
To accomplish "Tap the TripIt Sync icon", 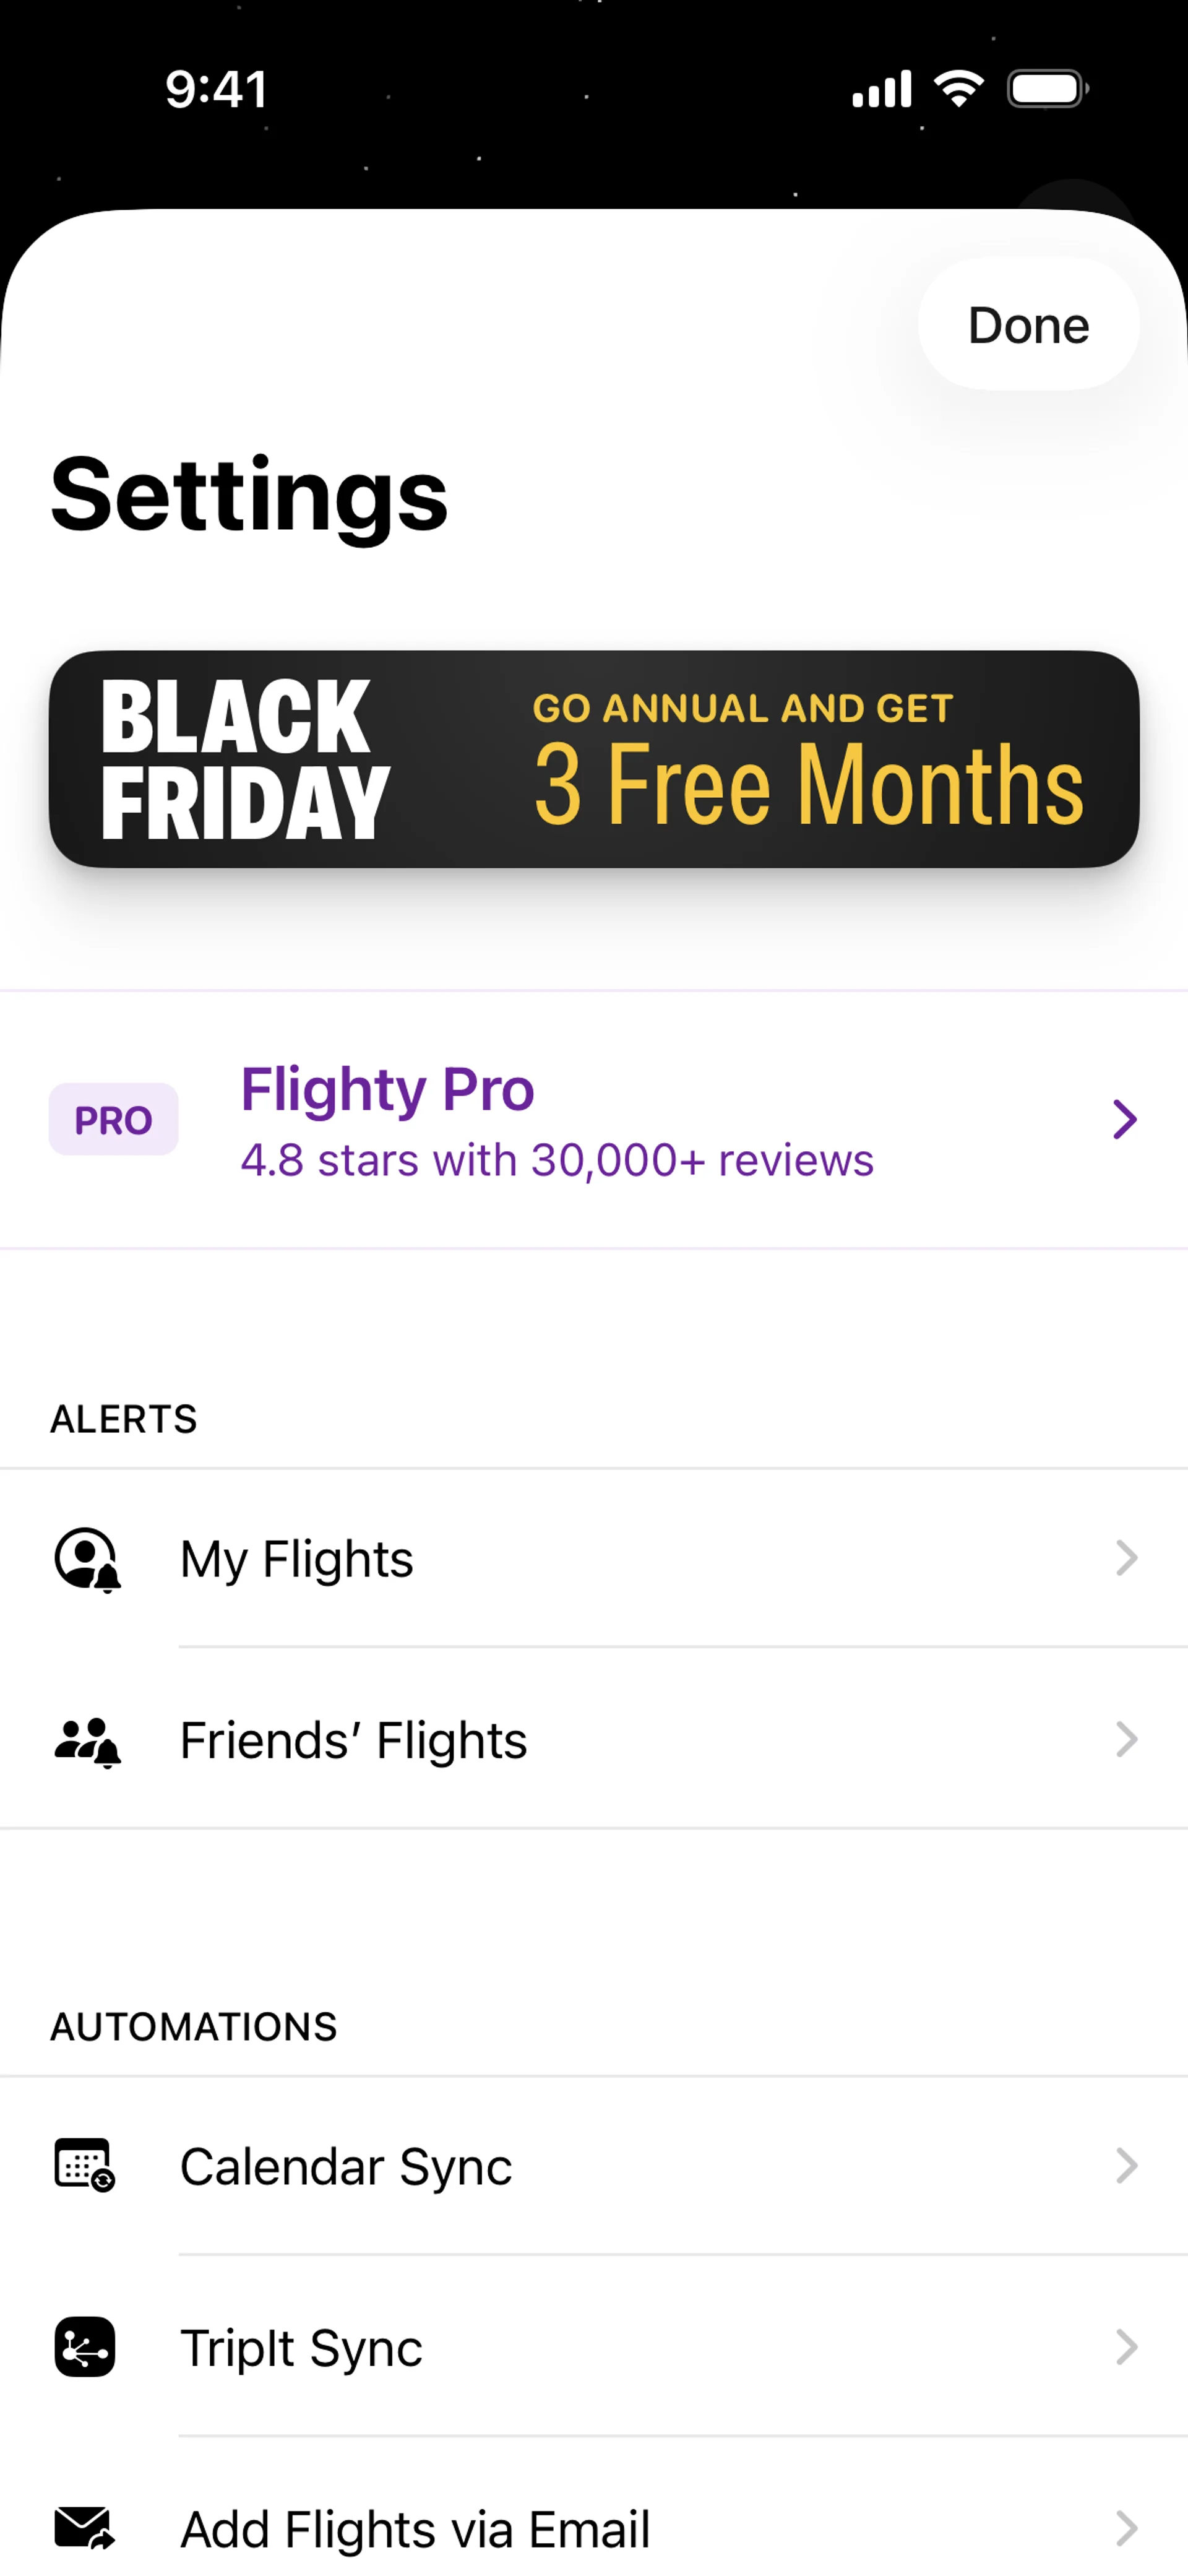I will click(85, 2347).
